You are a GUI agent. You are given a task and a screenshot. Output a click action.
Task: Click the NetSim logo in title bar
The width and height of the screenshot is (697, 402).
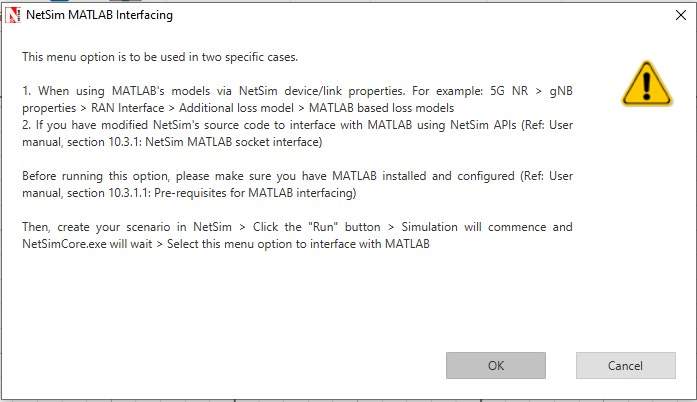[12, 15]
